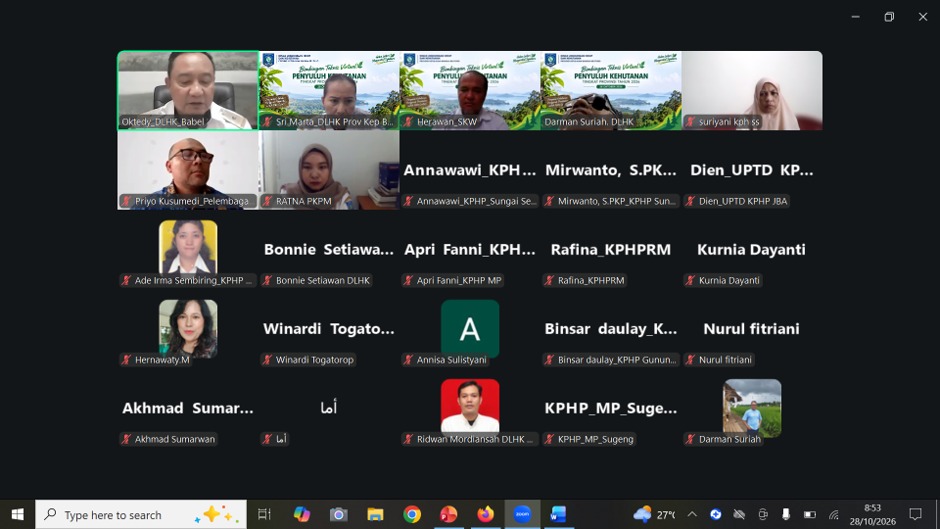Screen dimensions: 940x529
Task: Open Task View in the taskbar
Action: click(264, 514)
